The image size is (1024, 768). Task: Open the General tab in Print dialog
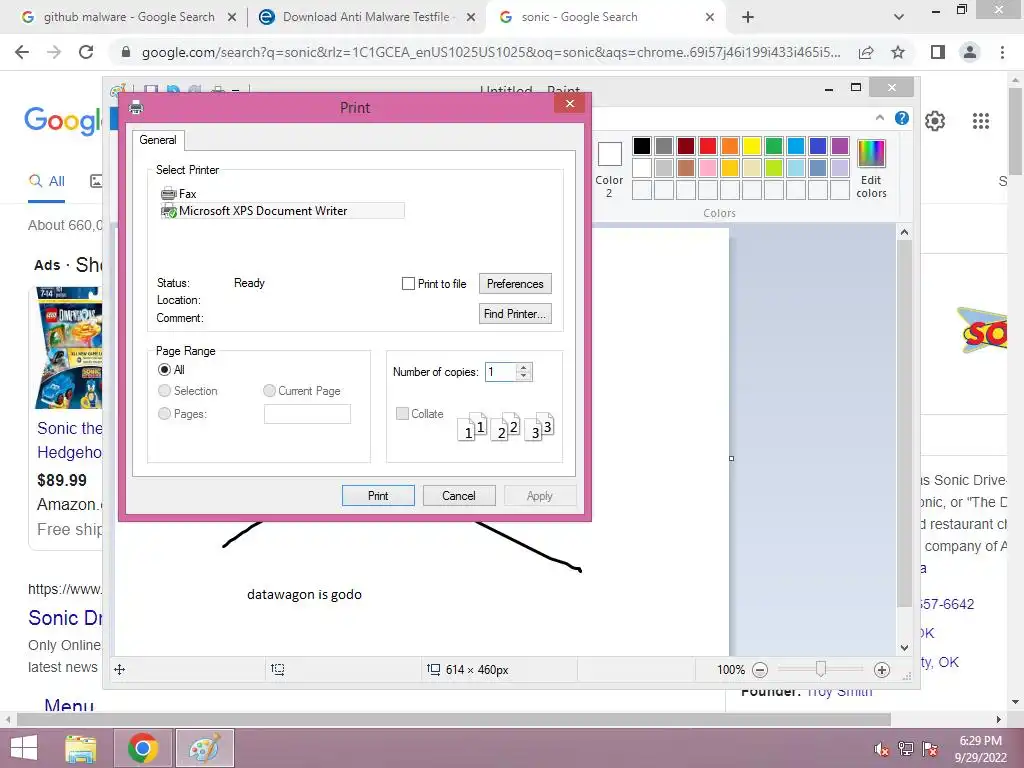tap(157, 140)
